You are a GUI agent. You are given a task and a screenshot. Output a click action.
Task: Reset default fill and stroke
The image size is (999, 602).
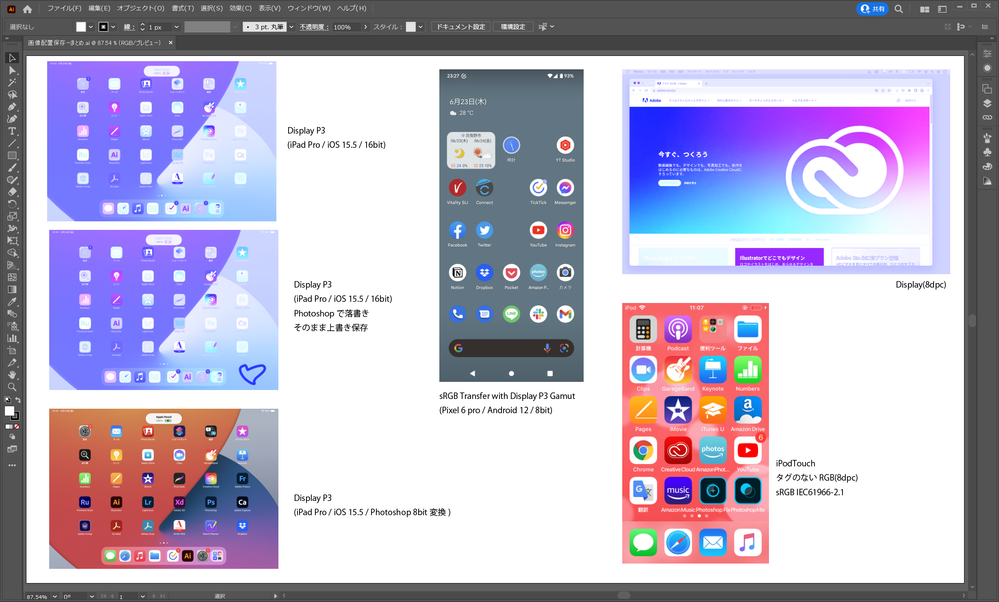pyautogui.click(x=7, y=400)
